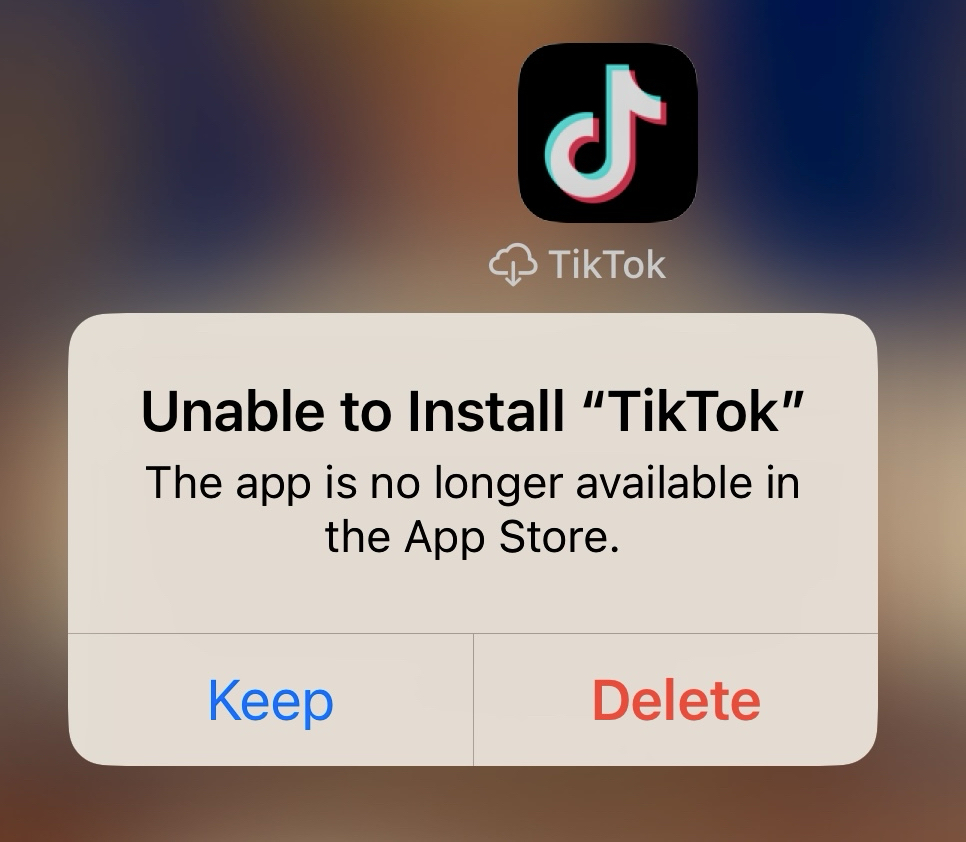Click the black TikTok icon tile
Image resolution: width=966 pixels, height=842 pixels.
(607, 132)
